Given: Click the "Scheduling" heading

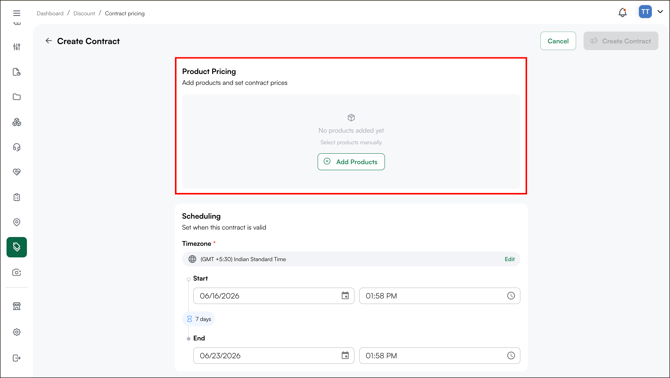Looking at the screenshot, I should pos(201,216).
